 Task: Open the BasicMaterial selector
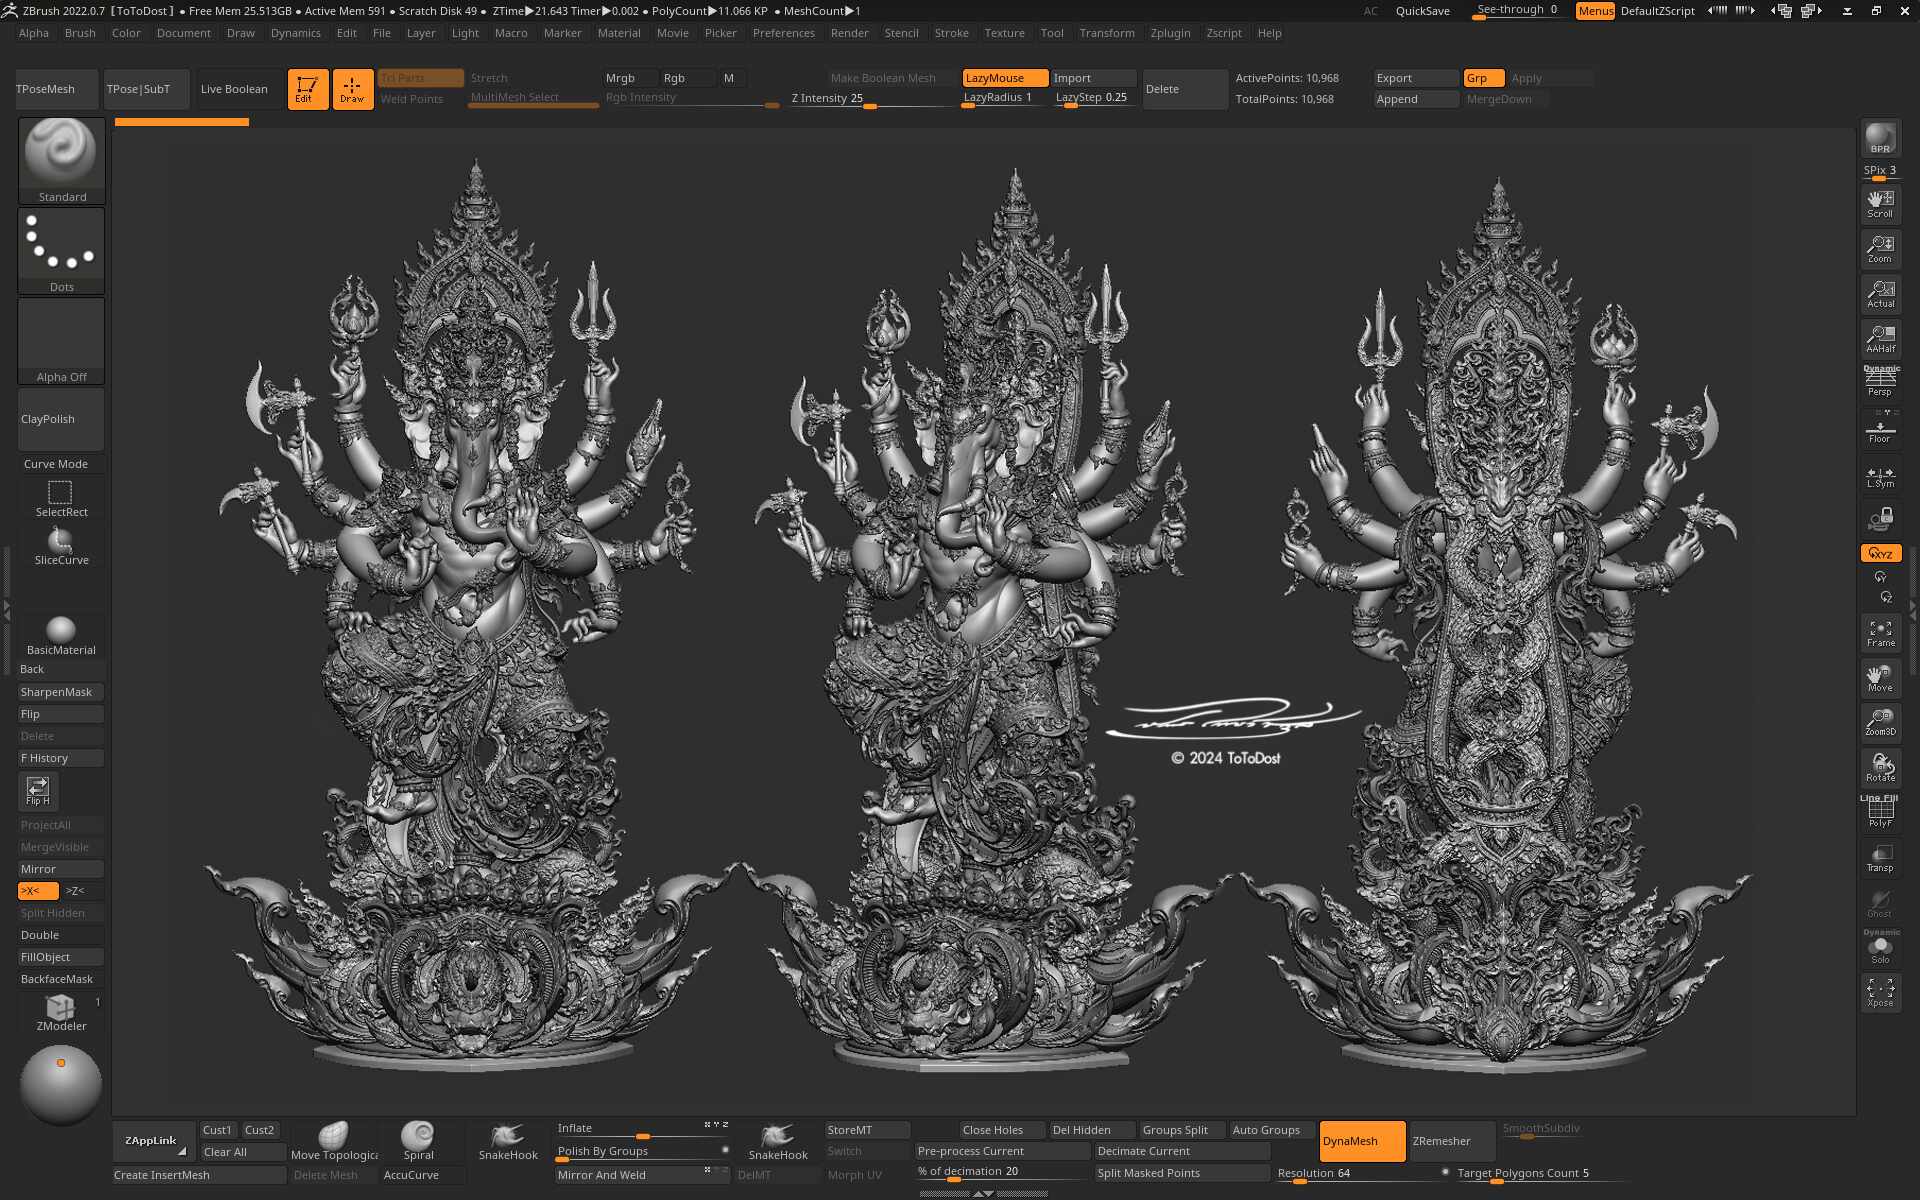coord(61,635)
